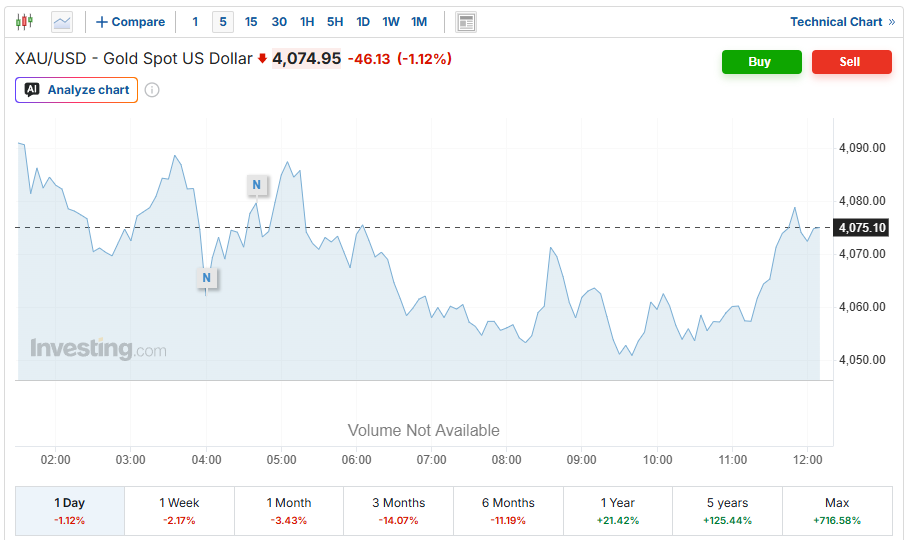
Task: Switch to the 1 Week range tab
Action: click(x=179, y=511)
